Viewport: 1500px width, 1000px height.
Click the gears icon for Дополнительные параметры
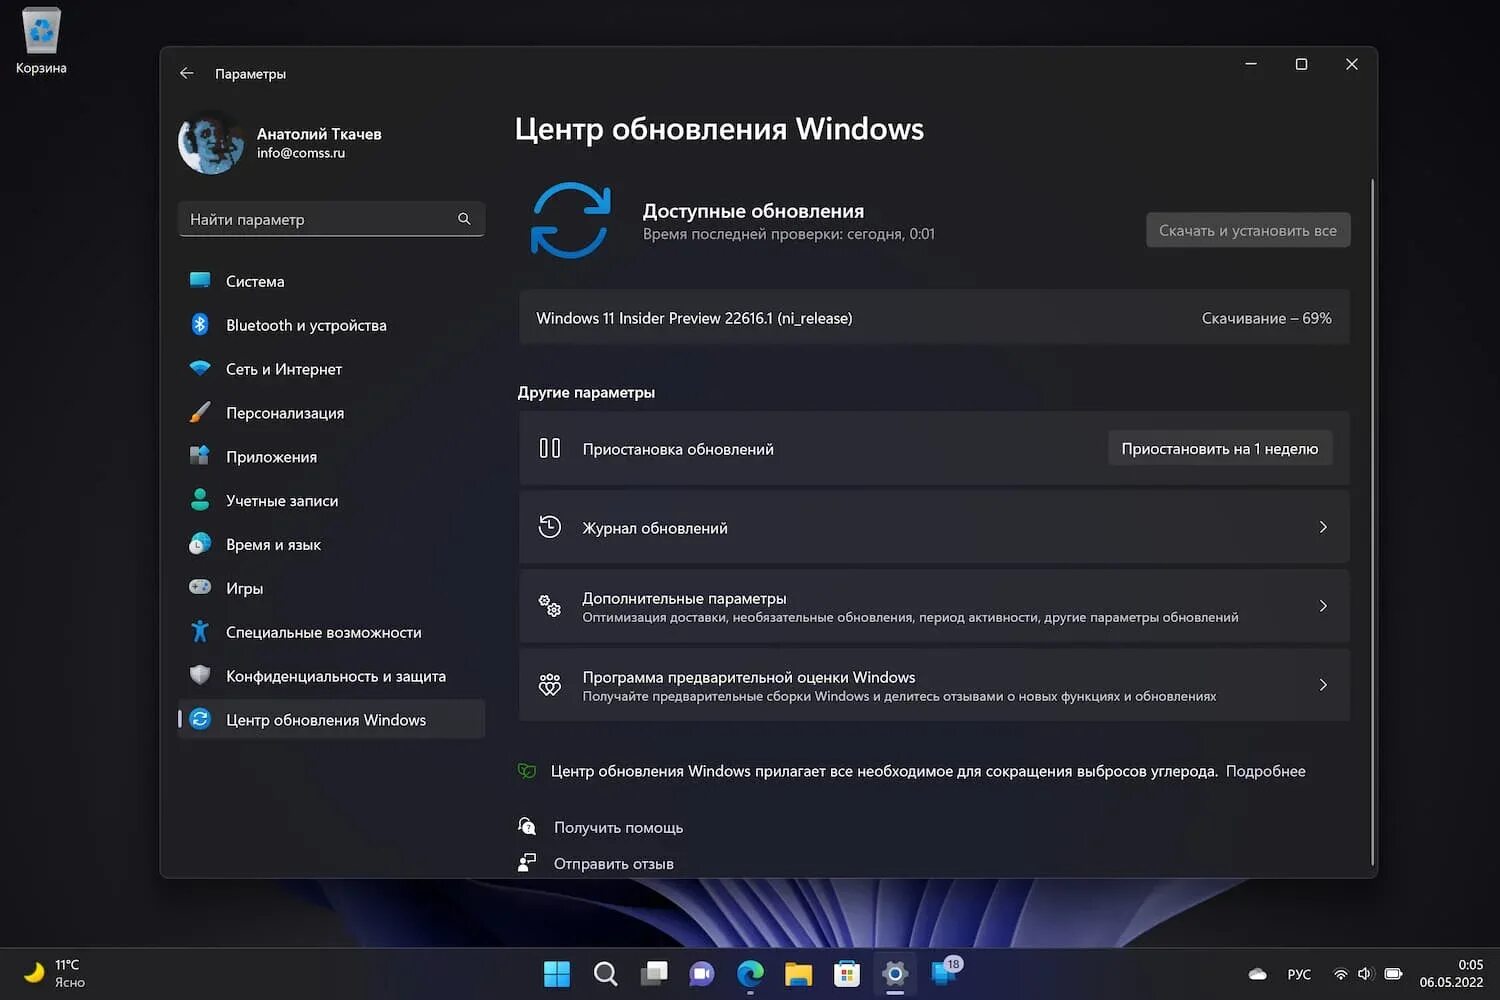pos(550,605)
